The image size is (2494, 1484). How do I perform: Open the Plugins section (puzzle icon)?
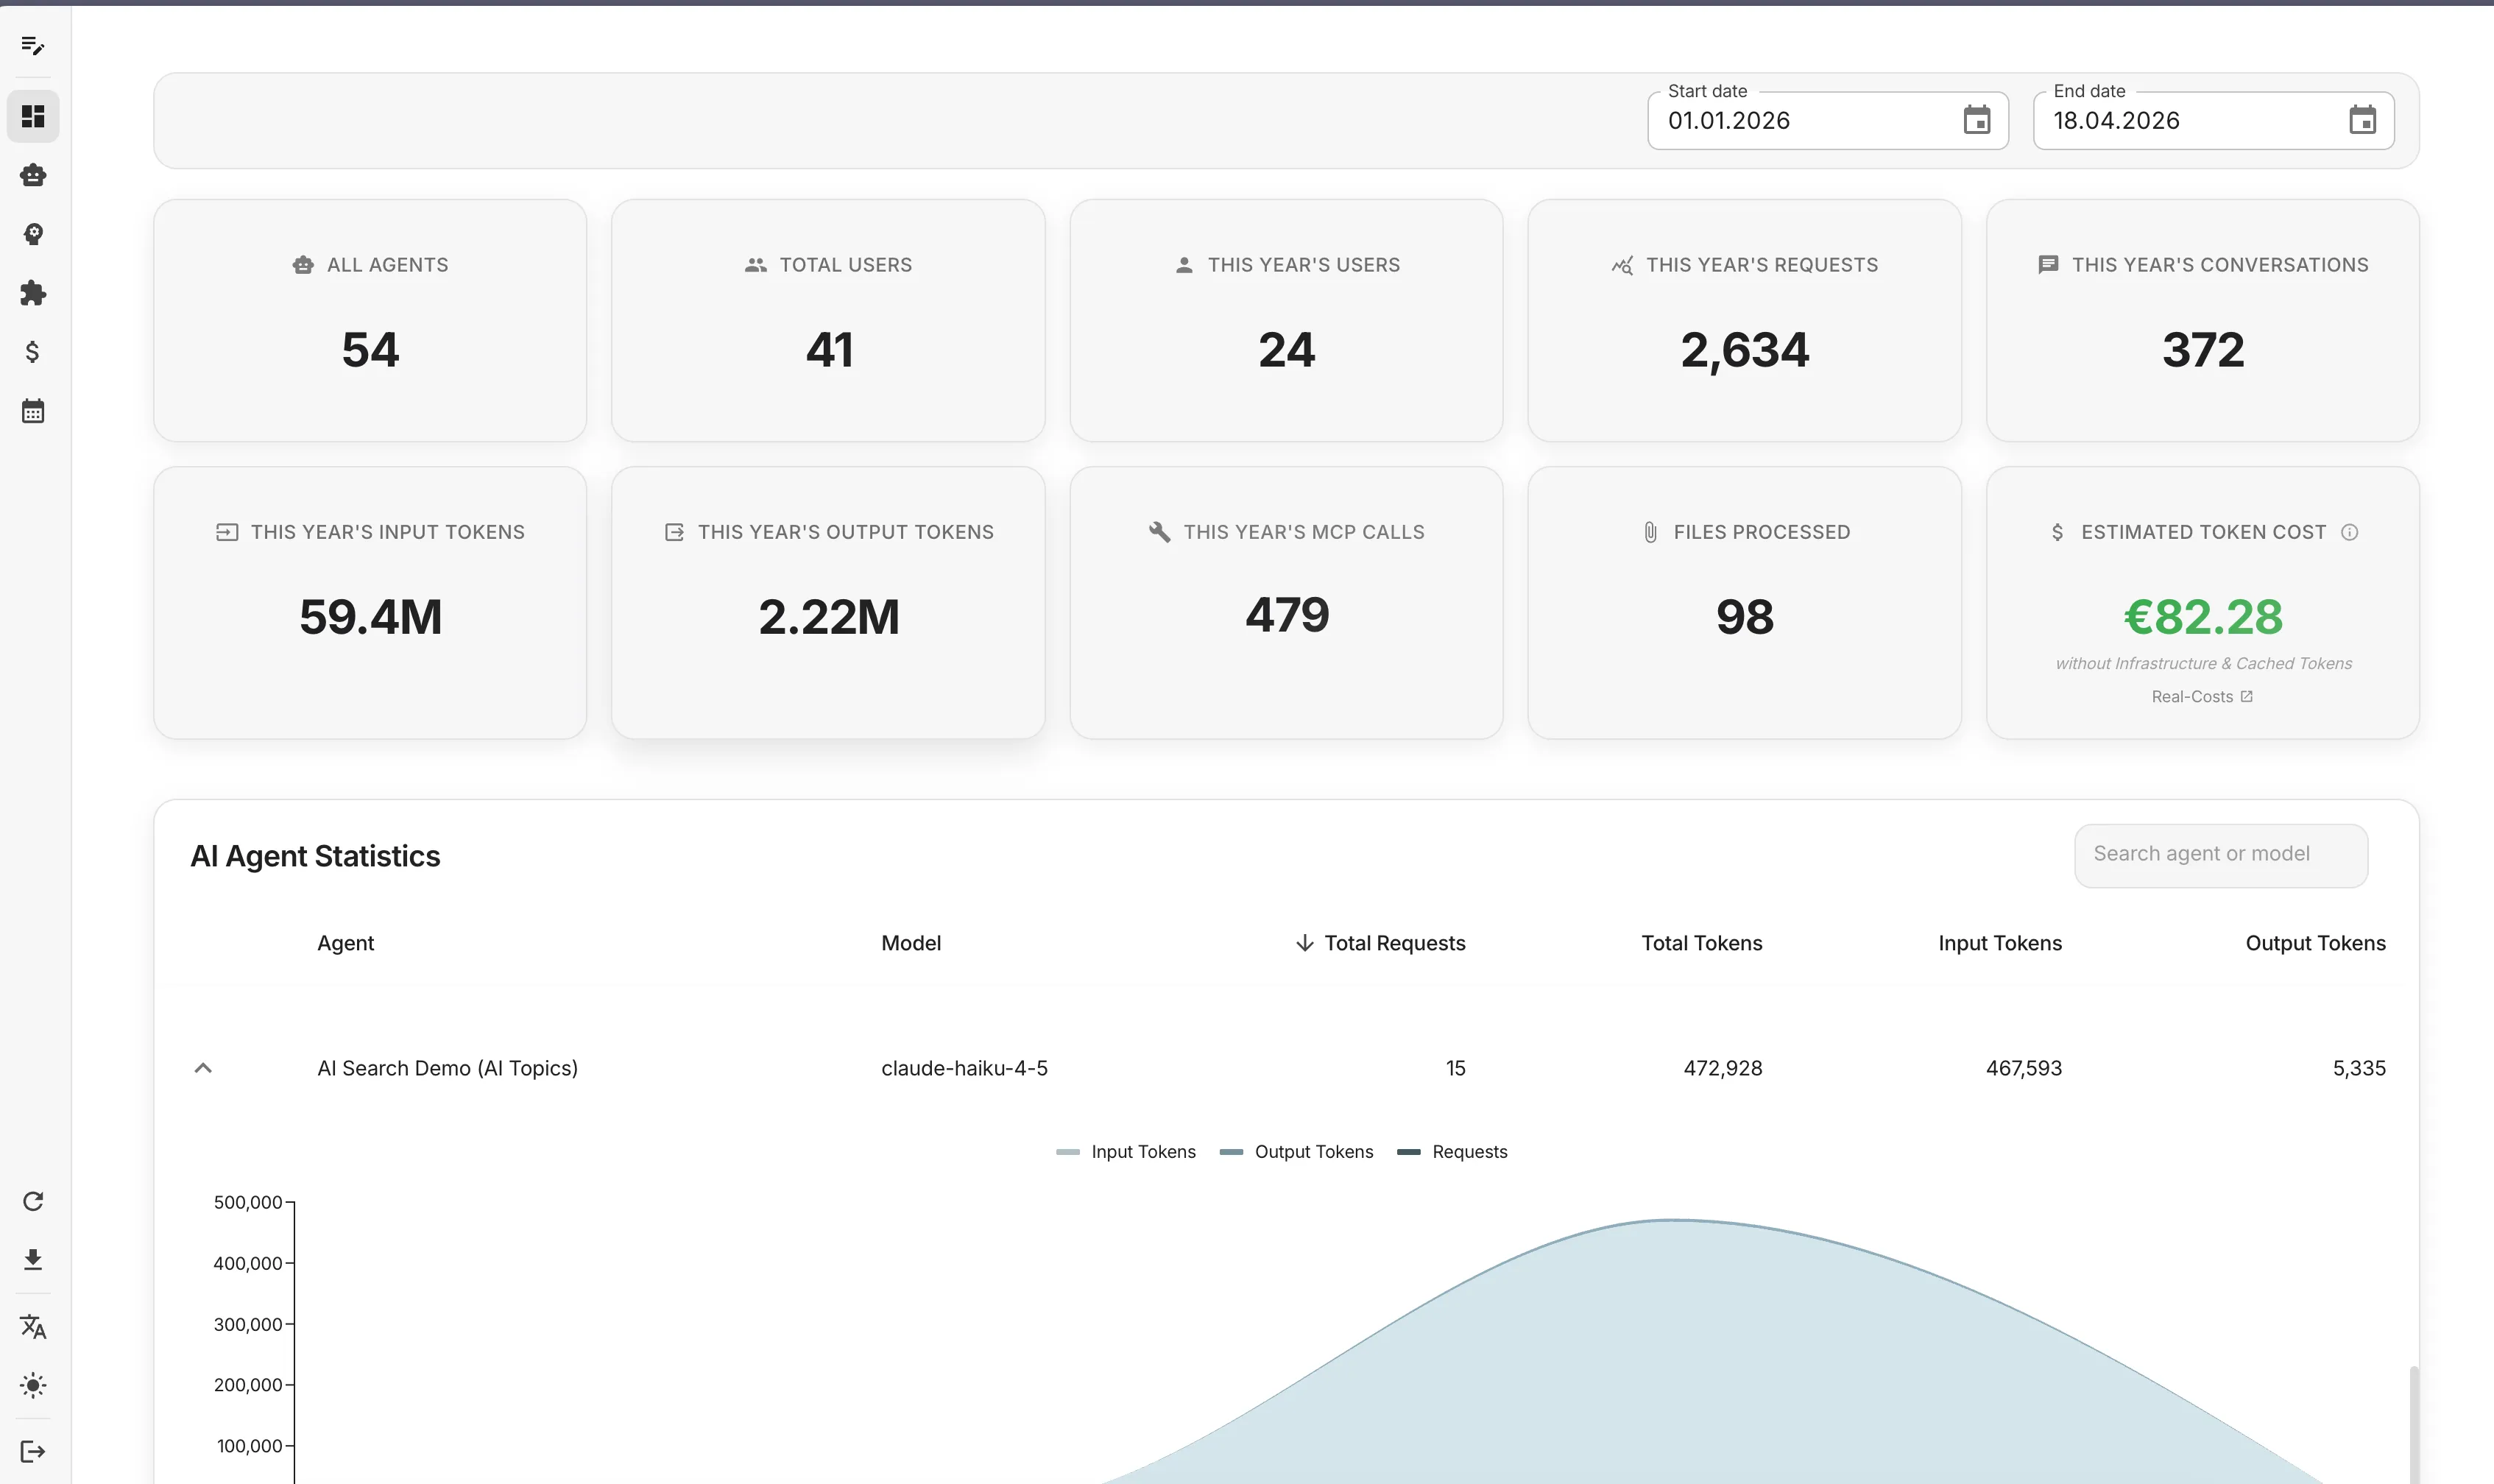click(x=33, y=293)
